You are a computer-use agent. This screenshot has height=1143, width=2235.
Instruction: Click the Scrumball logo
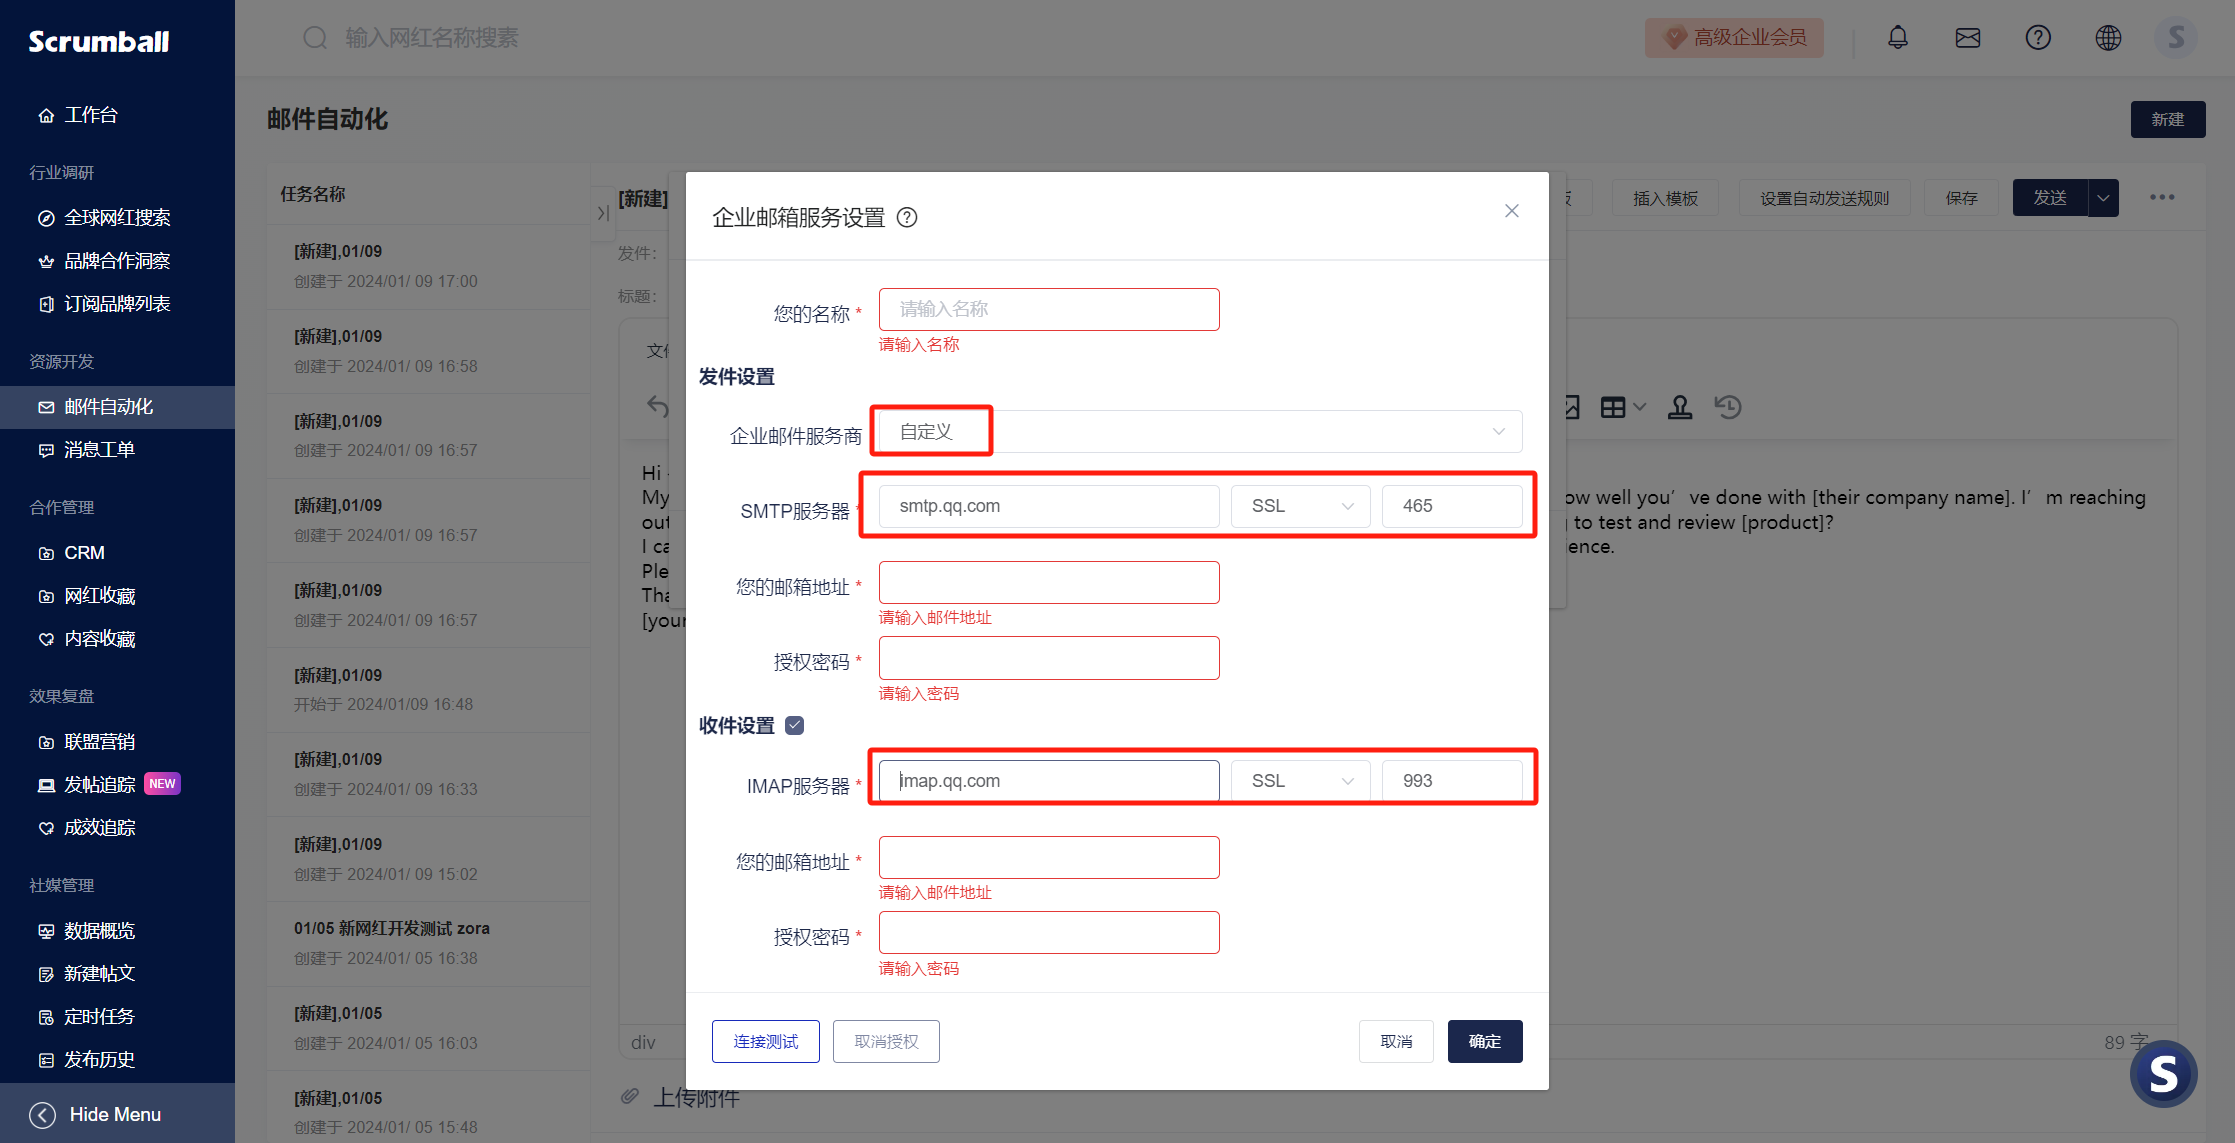click(x=99, y=42)
